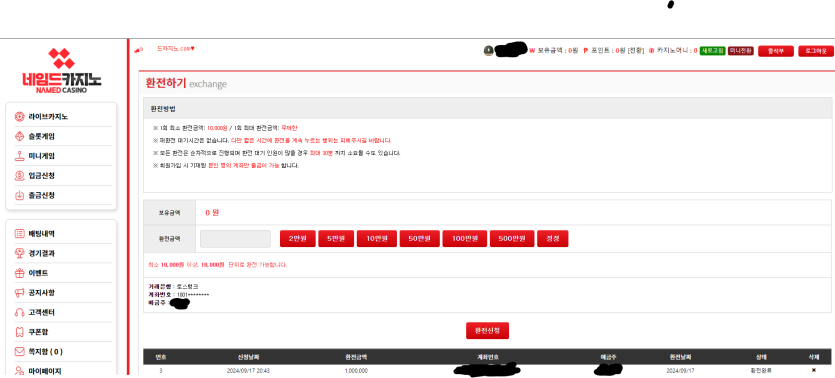Click the 경기결과 trophy icon
The width and height of the screenshot is (835, 378).
(x=19, y=253)
